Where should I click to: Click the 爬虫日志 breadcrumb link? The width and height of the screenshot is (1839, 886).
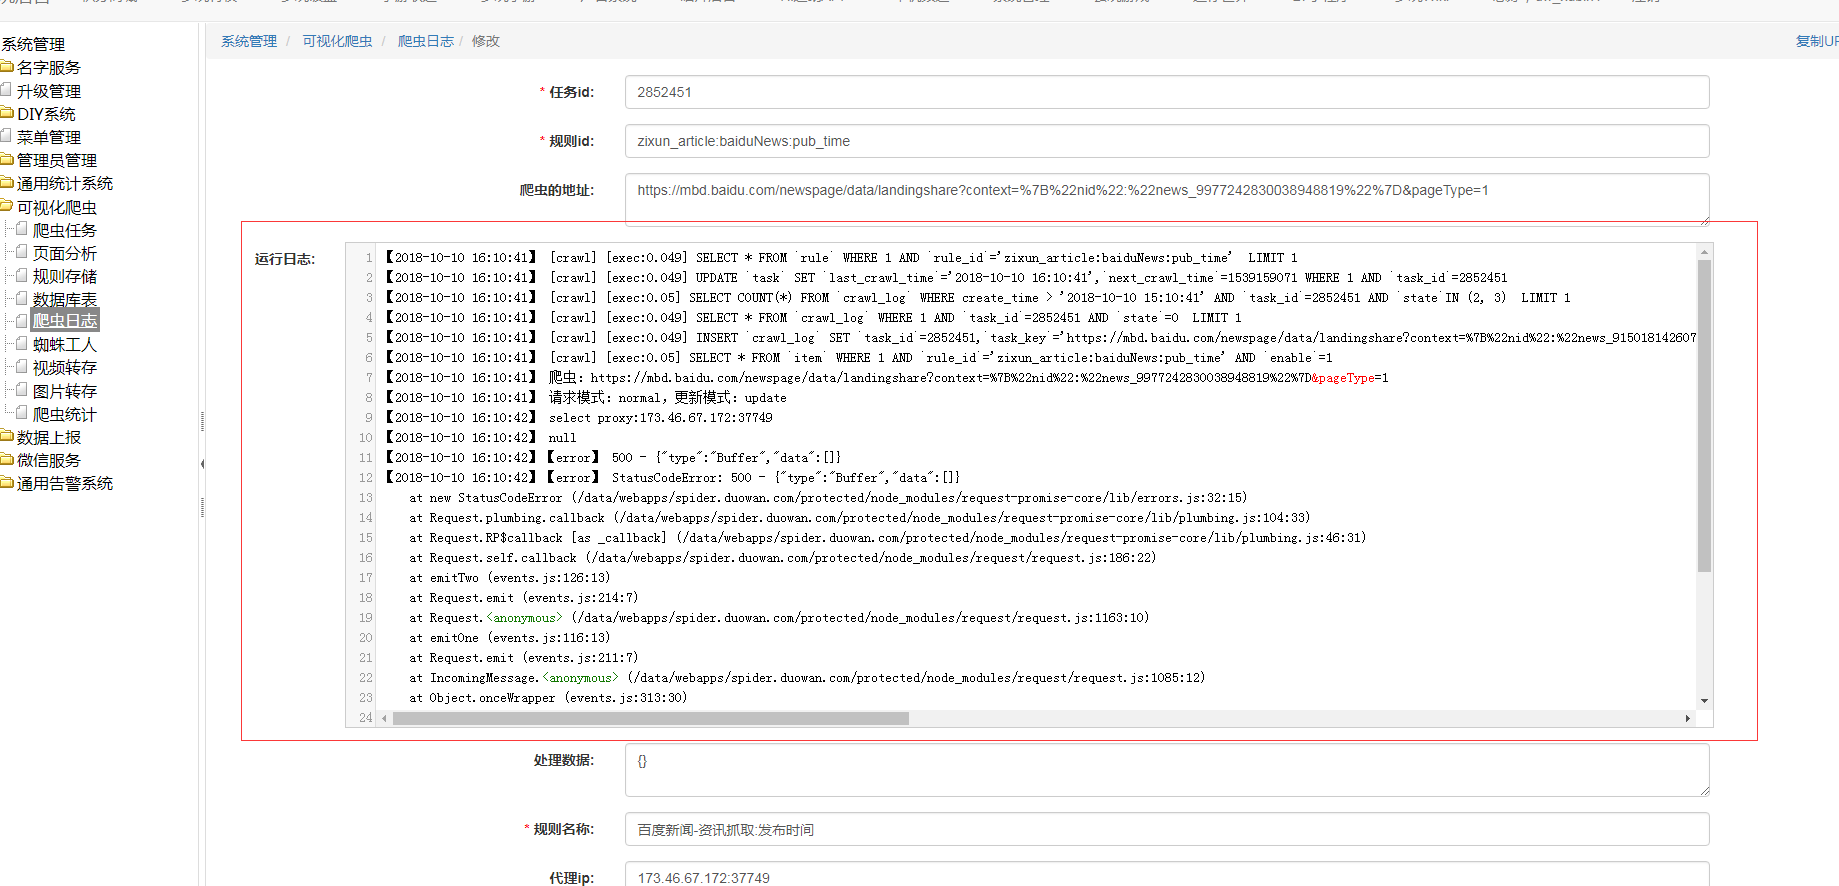click(426, 41)
